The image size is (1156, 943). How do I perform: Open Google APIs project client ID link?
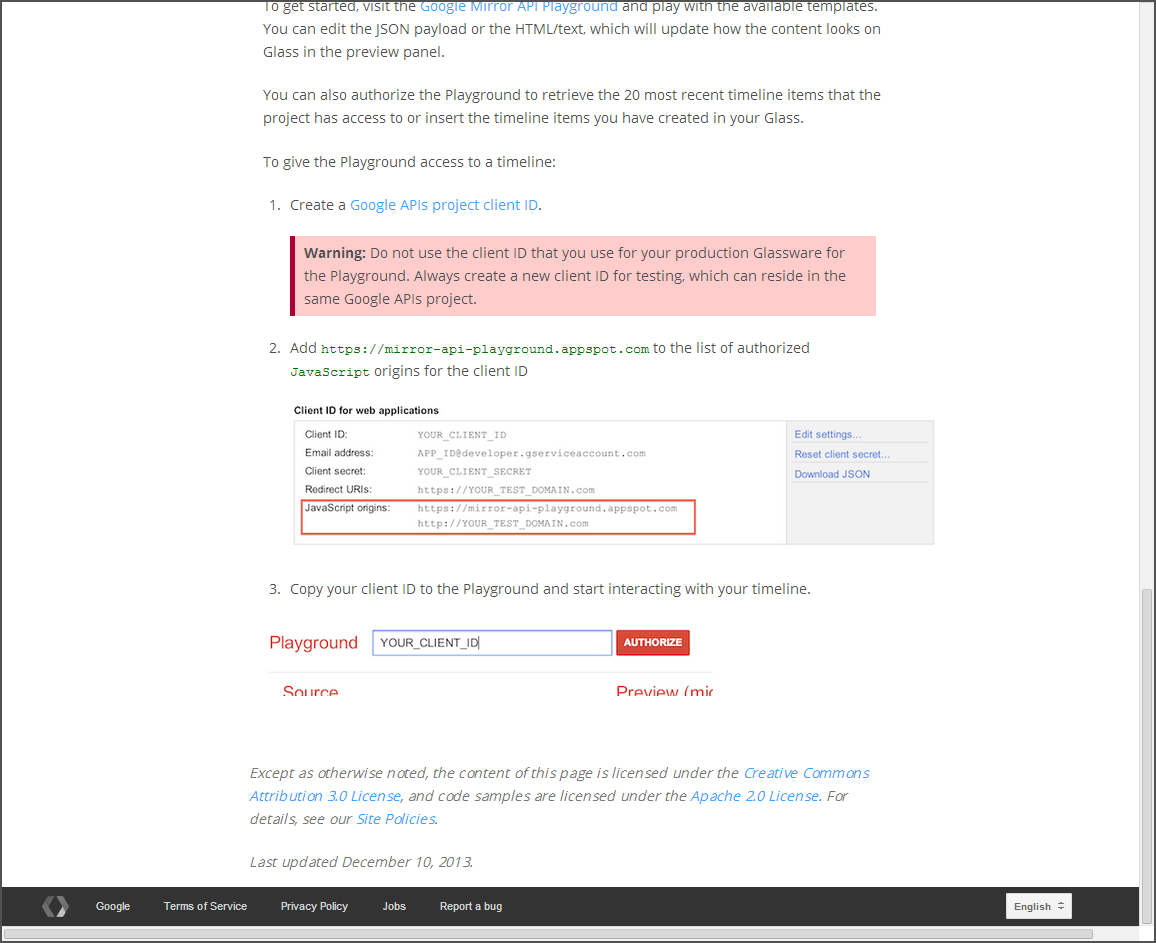[444, 205]
